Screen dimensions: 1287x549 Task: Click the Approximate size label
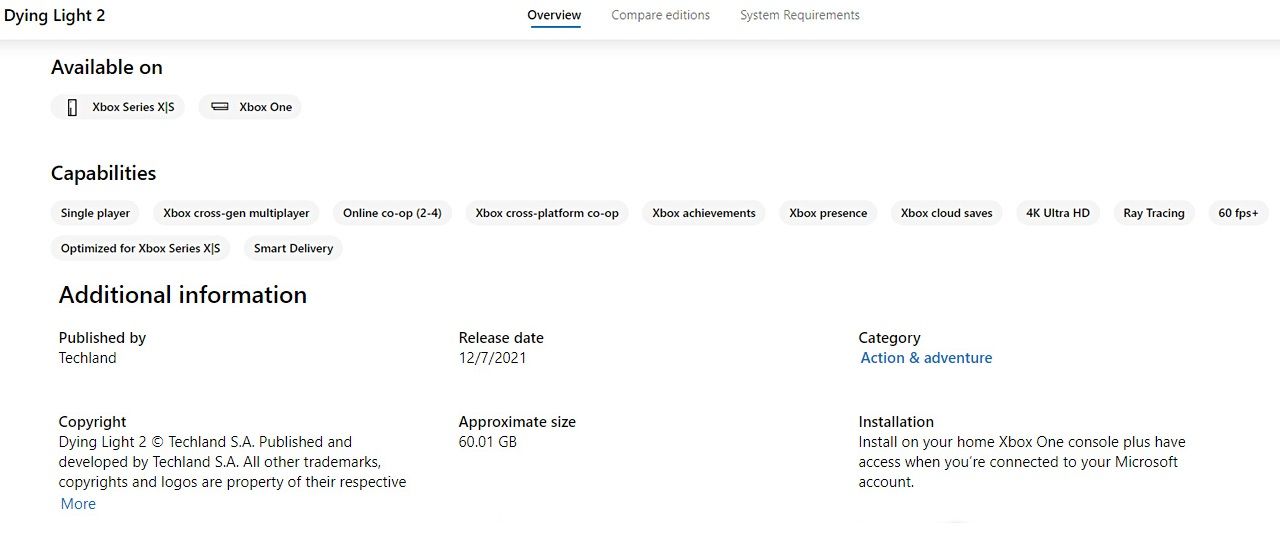(517, 422)
